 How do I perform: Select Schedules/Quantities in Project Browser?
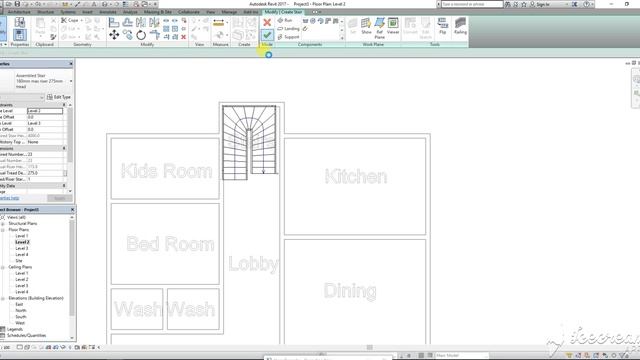(x=27, y=336)
